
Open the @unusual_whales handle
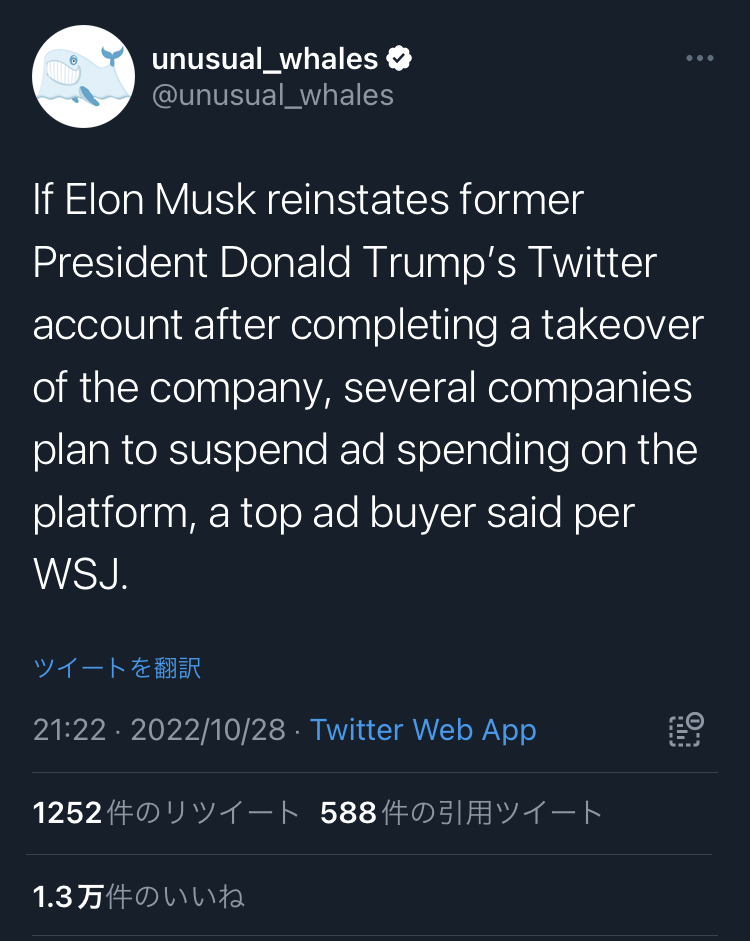272,95
